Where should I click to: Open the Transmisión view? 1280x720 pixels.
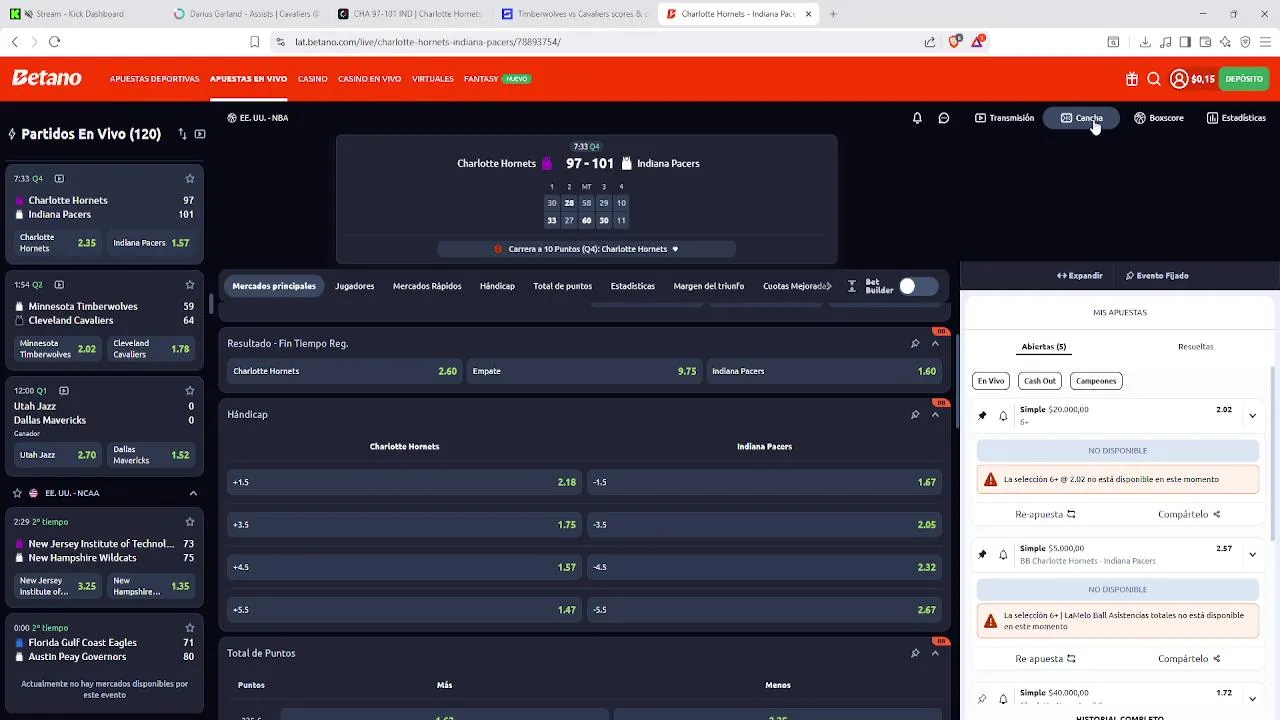click(x=1004, y=118)
